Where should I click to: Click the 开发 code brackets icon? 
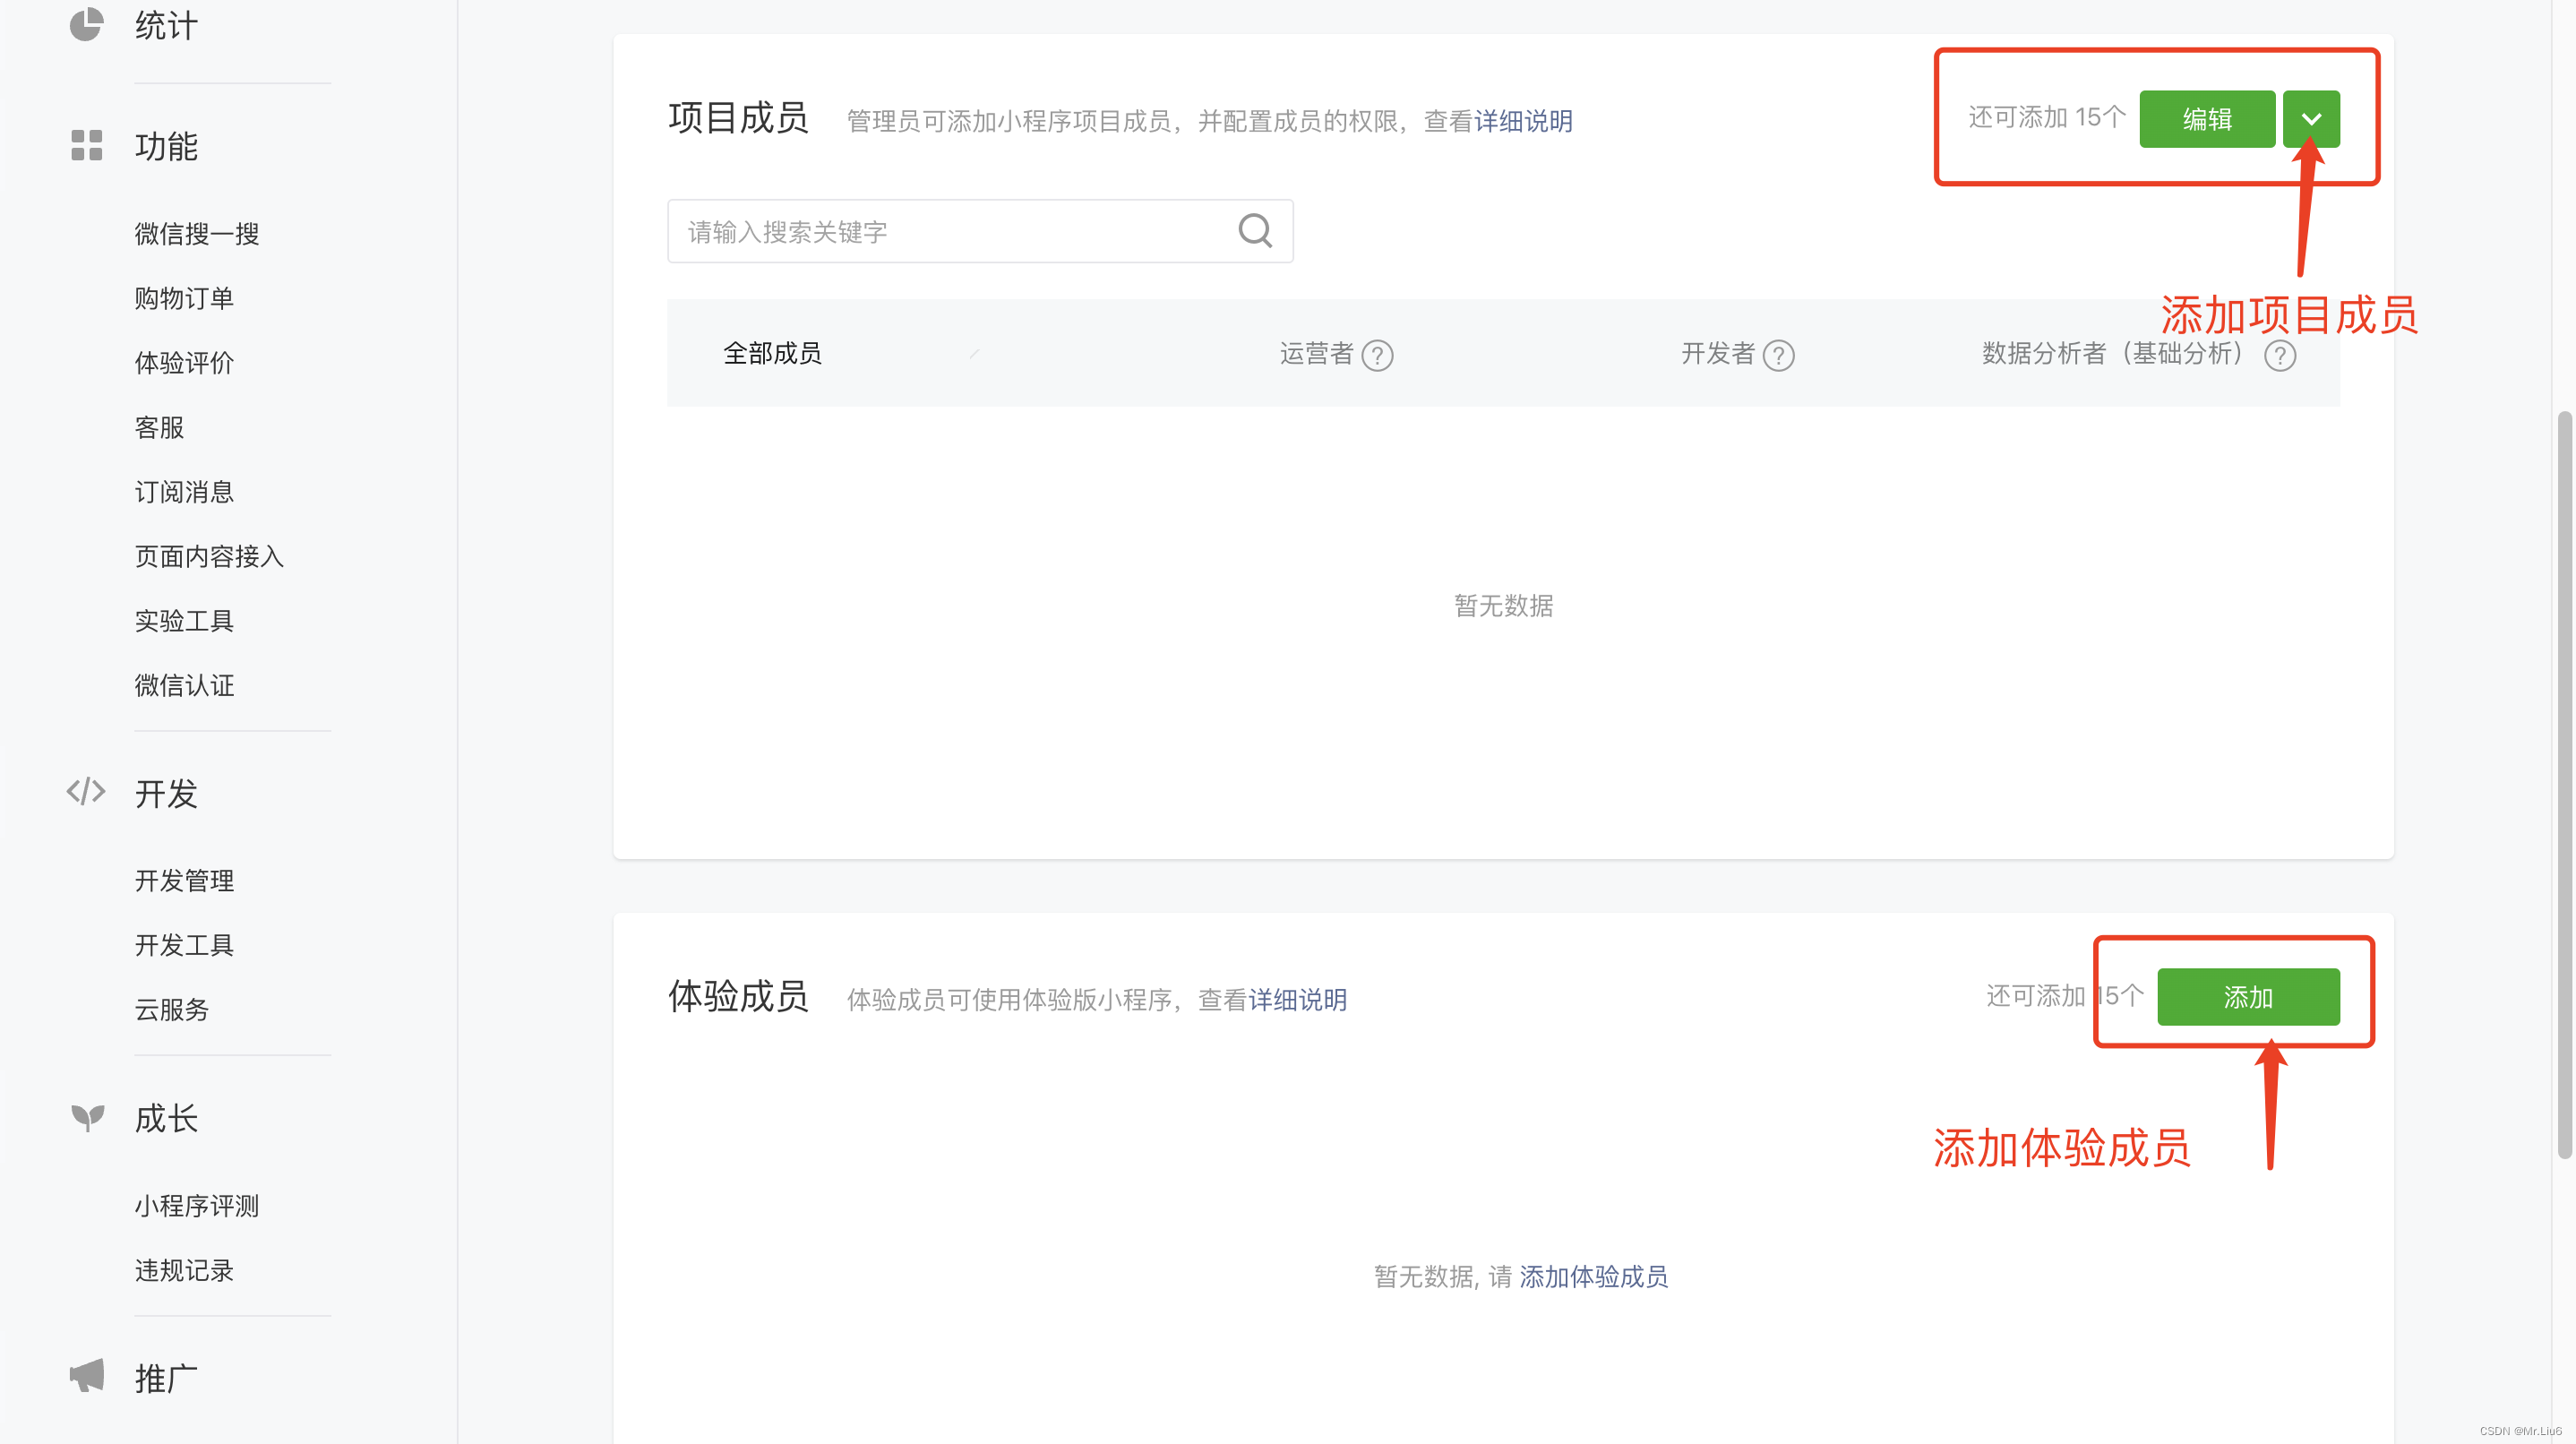tap(86, 791)
